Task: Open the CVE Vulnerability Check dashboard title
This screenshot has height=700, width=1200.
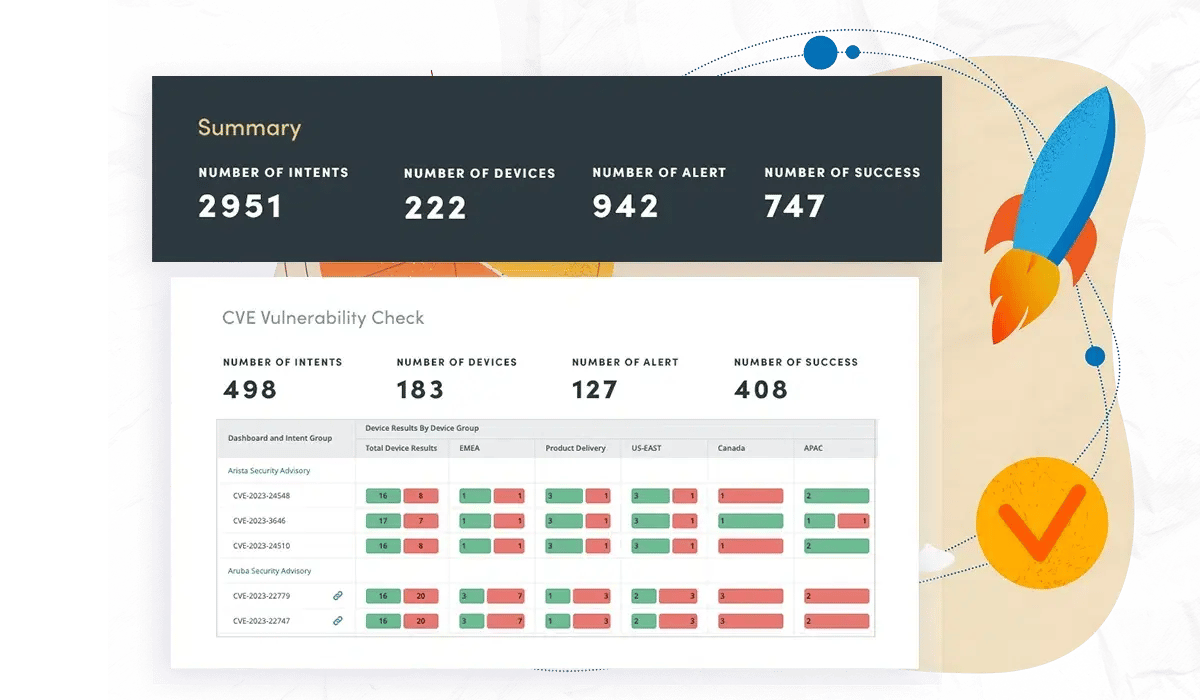Action: point(323,318)
